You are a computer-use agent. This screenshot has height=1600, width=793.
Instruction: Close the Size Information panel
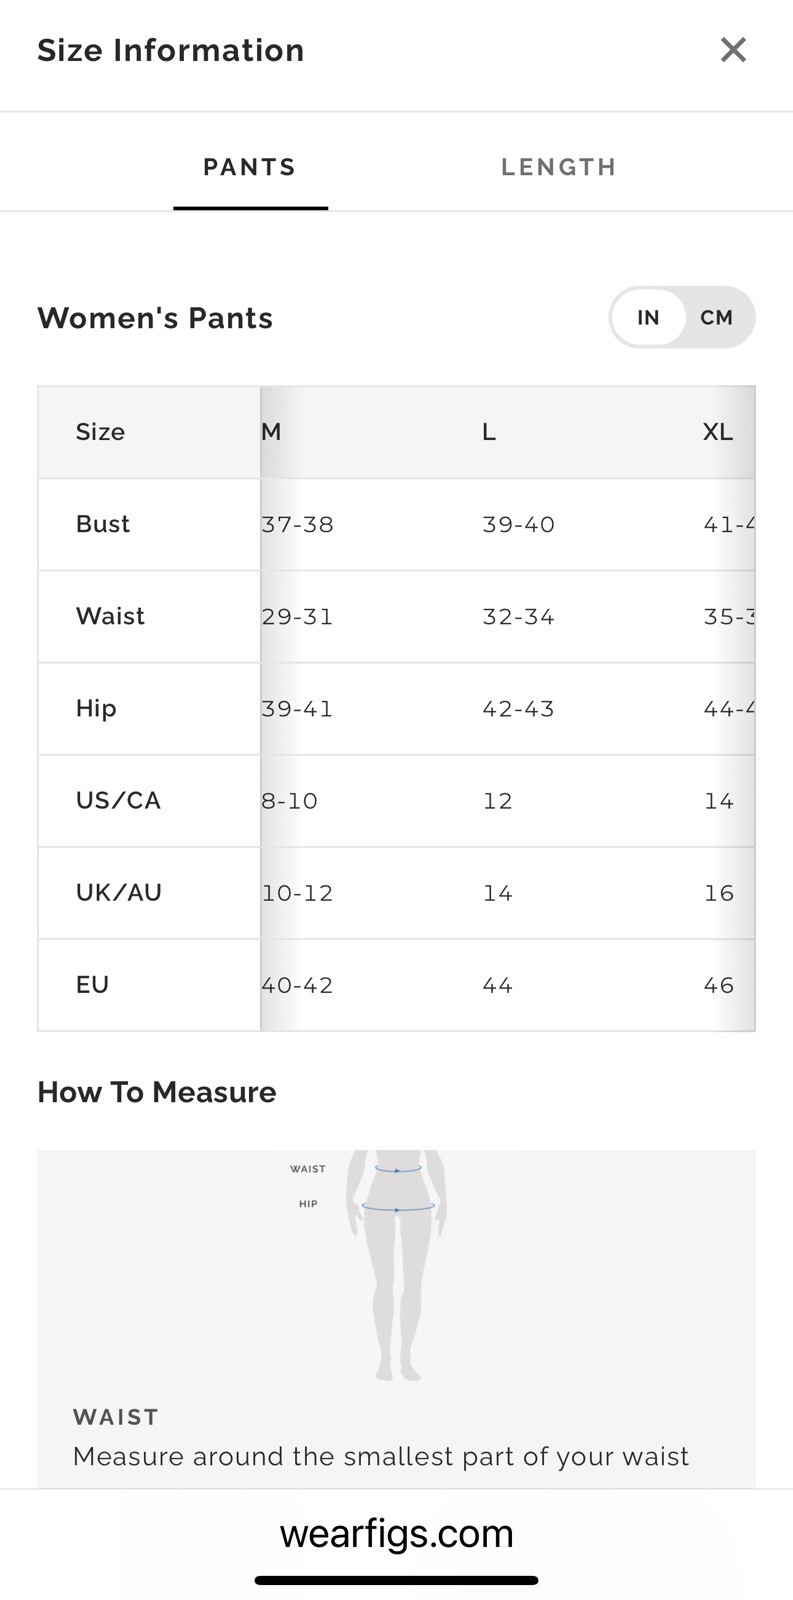pyautogui.click(x=733, y=50)
